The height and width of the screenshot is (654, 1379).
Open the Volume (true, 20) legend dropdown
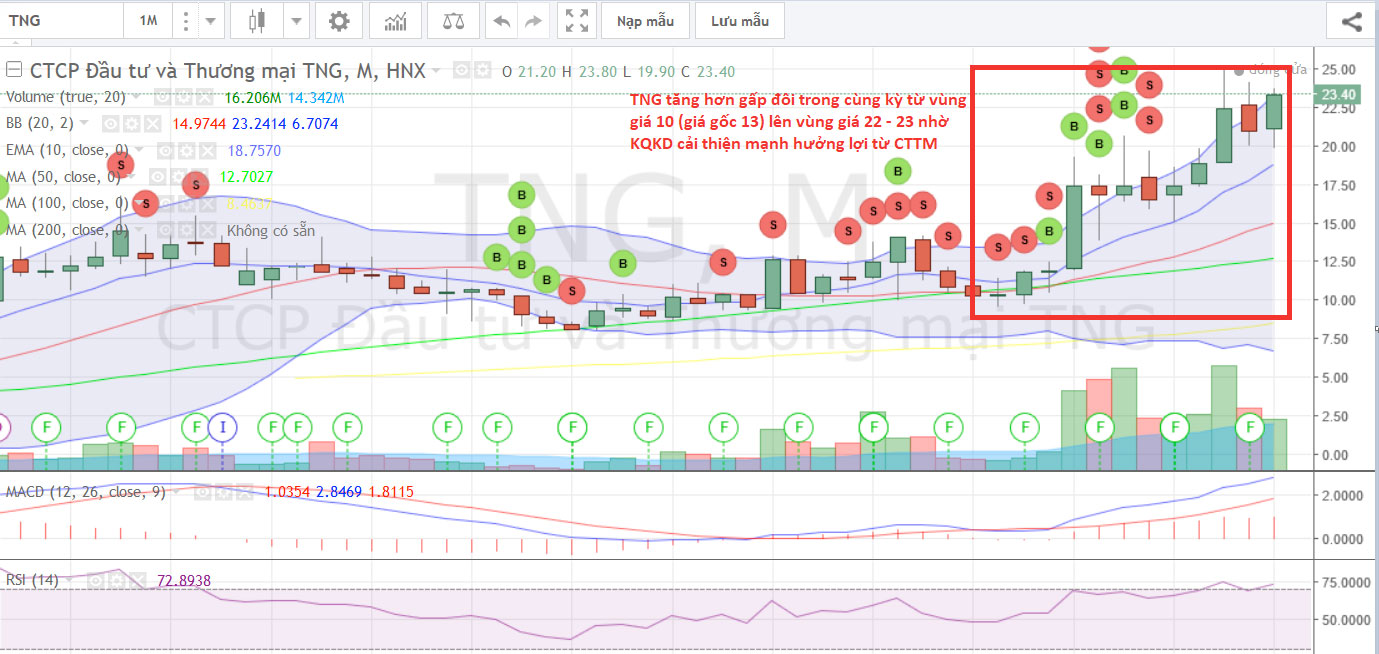[x=136, y=97]
